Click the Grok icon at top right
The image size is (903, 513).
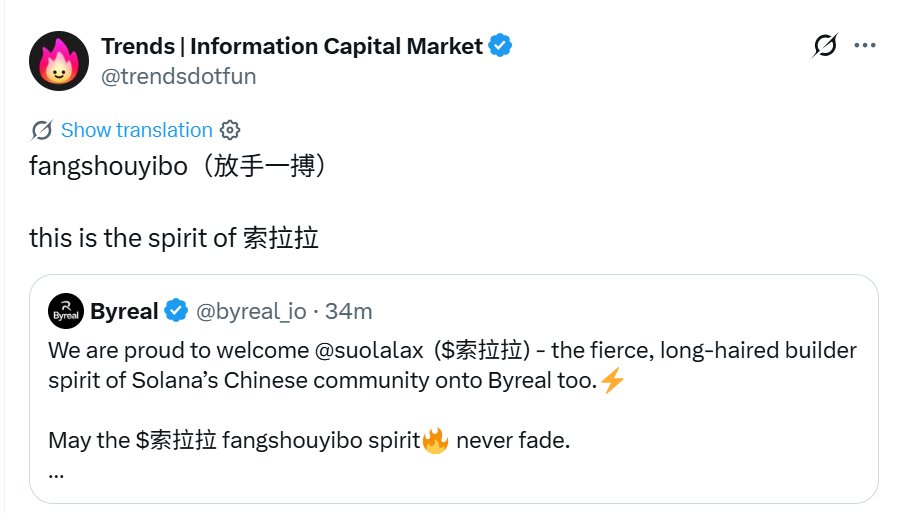click(x=825, y=45)
